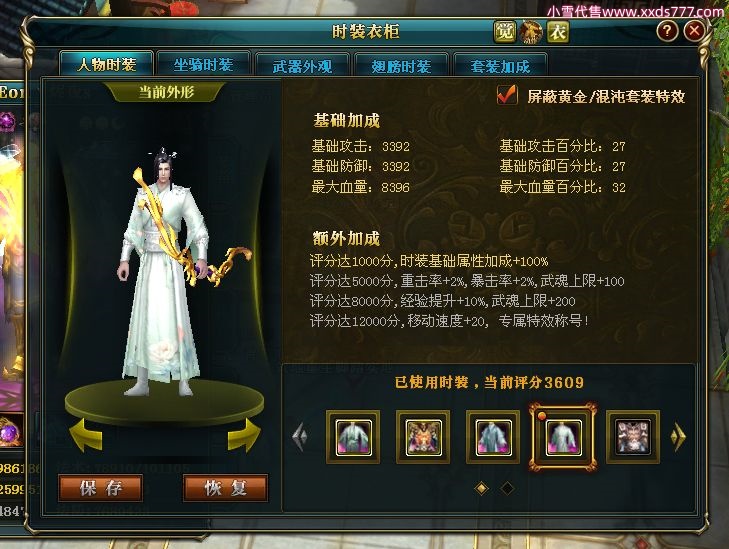The width and height of the screenshot is (729, 549).
Task: Open the 武器外观 tab
Action: tap(302, 66)
